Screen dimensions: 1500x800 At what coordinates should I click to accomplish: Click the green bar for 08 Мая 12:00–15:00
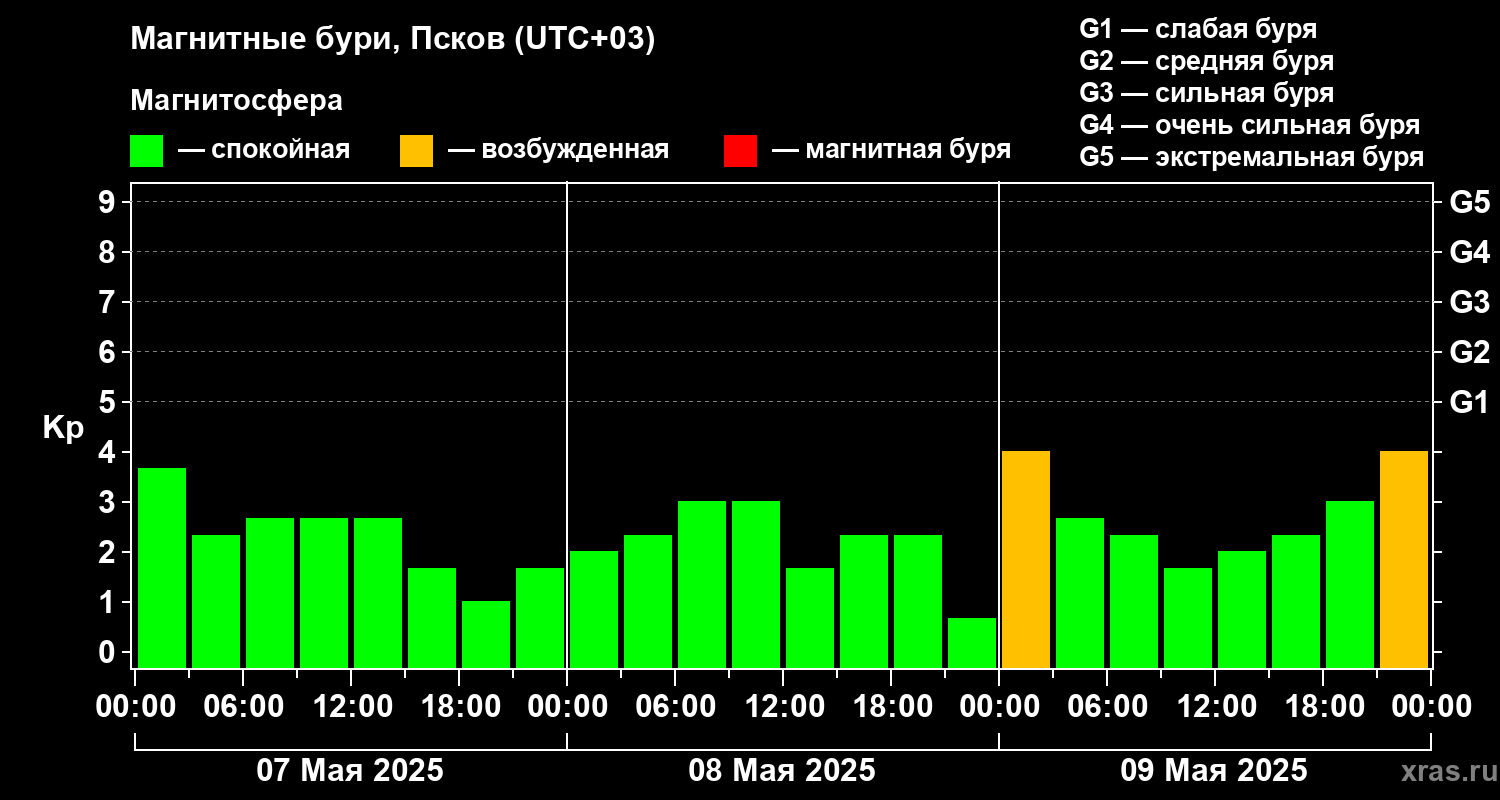point(810,618)
